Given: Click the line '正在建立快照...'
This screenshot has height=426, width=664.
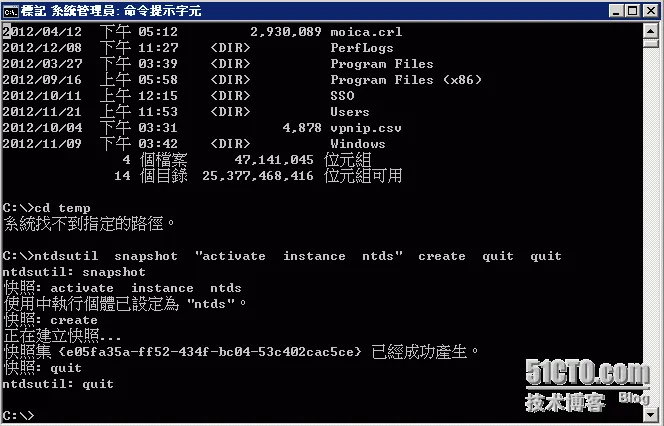Looking at the screenshot, I should 62,336.
